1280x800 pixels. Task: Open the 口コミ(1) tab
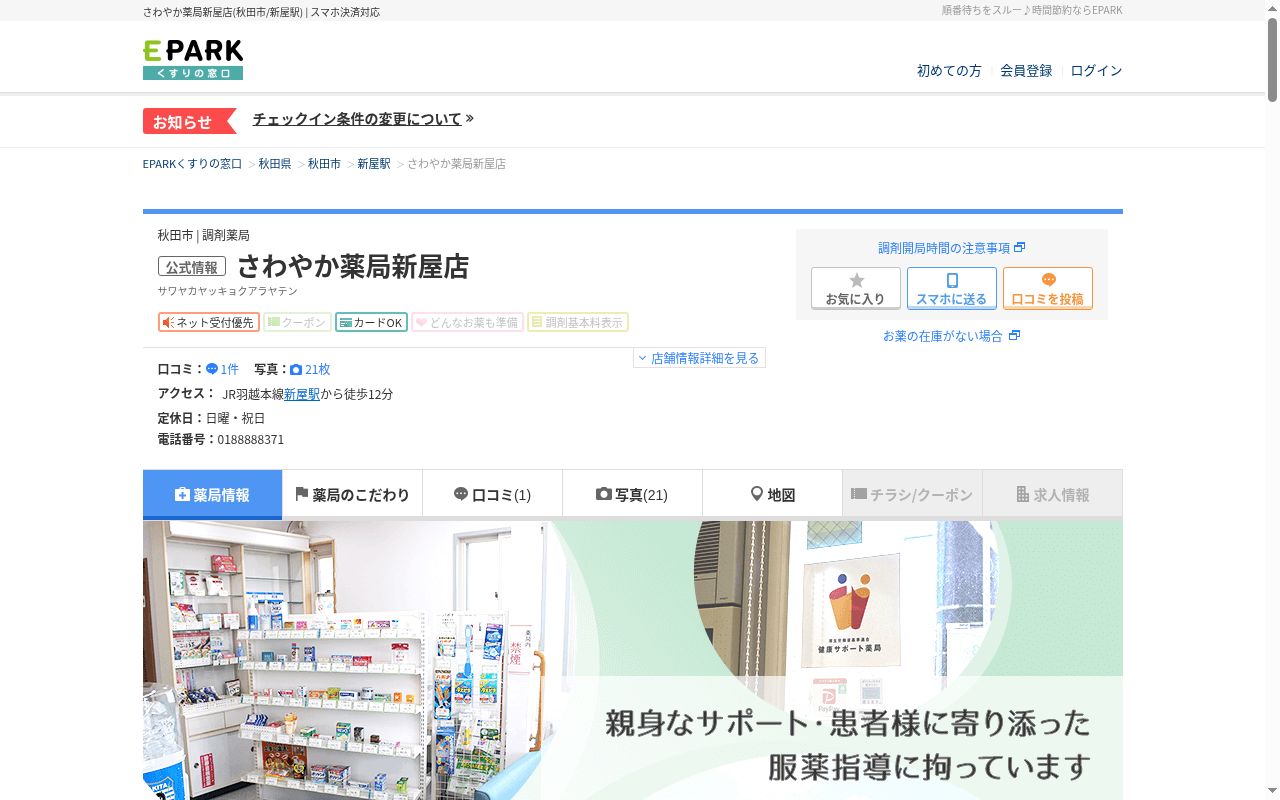[492, 494]
